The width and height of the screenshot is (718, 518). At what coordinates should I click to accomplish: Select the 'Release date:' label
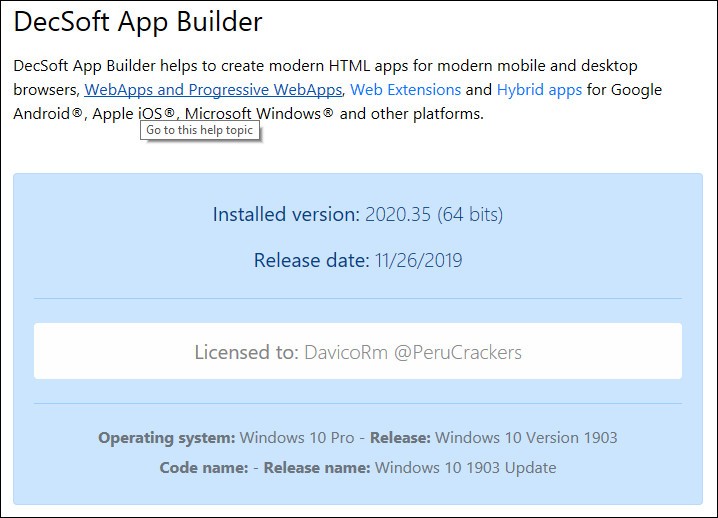(311, 260)
